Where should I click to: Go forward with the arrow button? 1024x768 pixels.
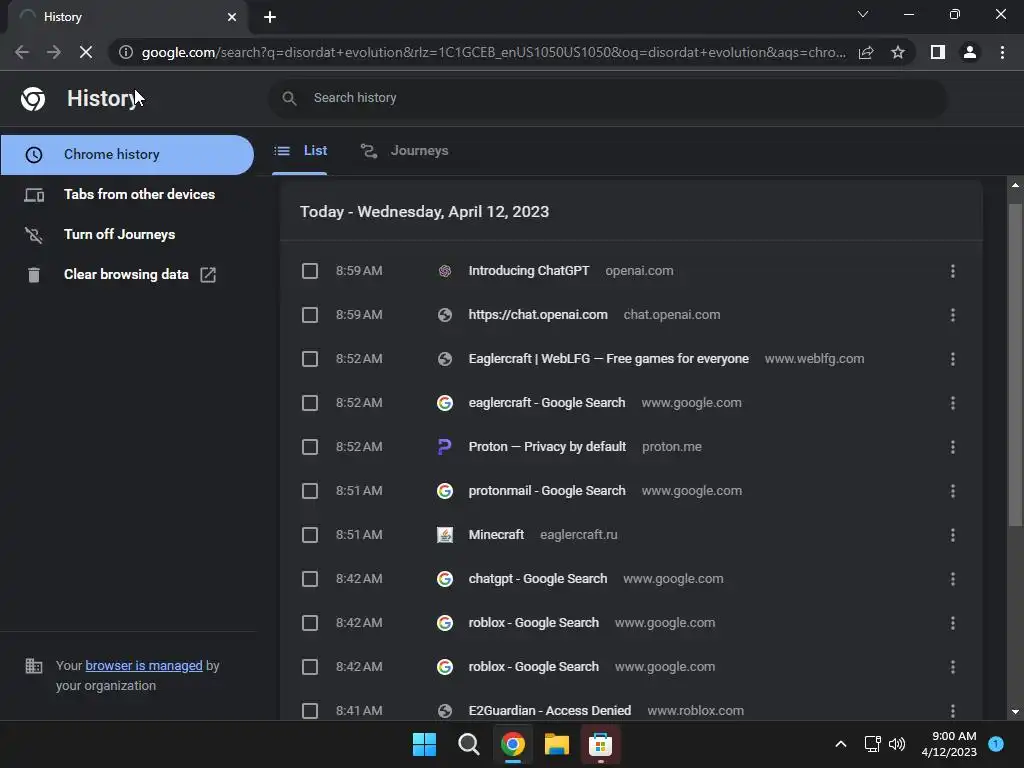pyautogui.click(x=54, y=52)
